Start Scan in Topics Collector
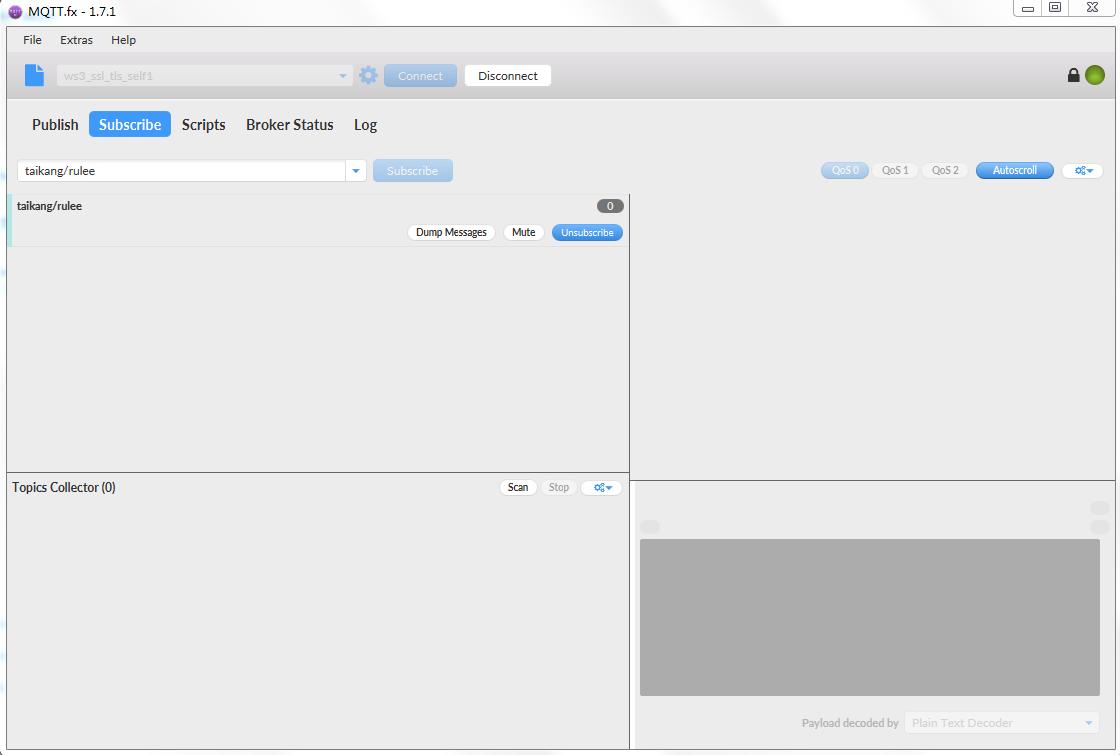 point(518,487)
